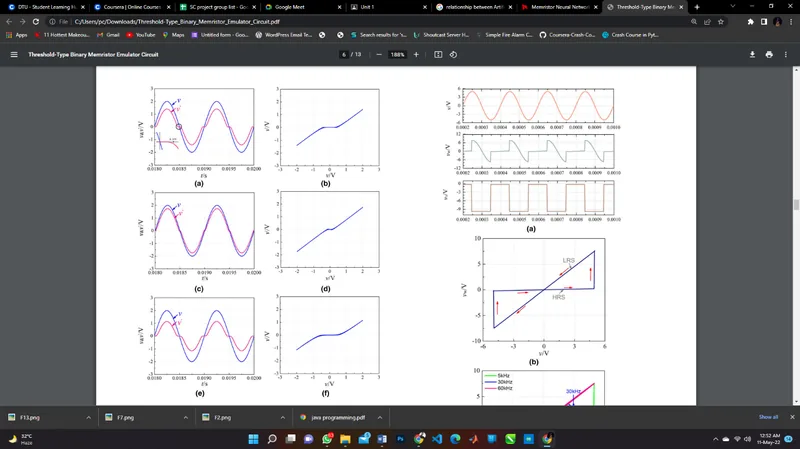Open Maps bookmark
This screenshot has width=800, height=449.
[x=173, y=35]
